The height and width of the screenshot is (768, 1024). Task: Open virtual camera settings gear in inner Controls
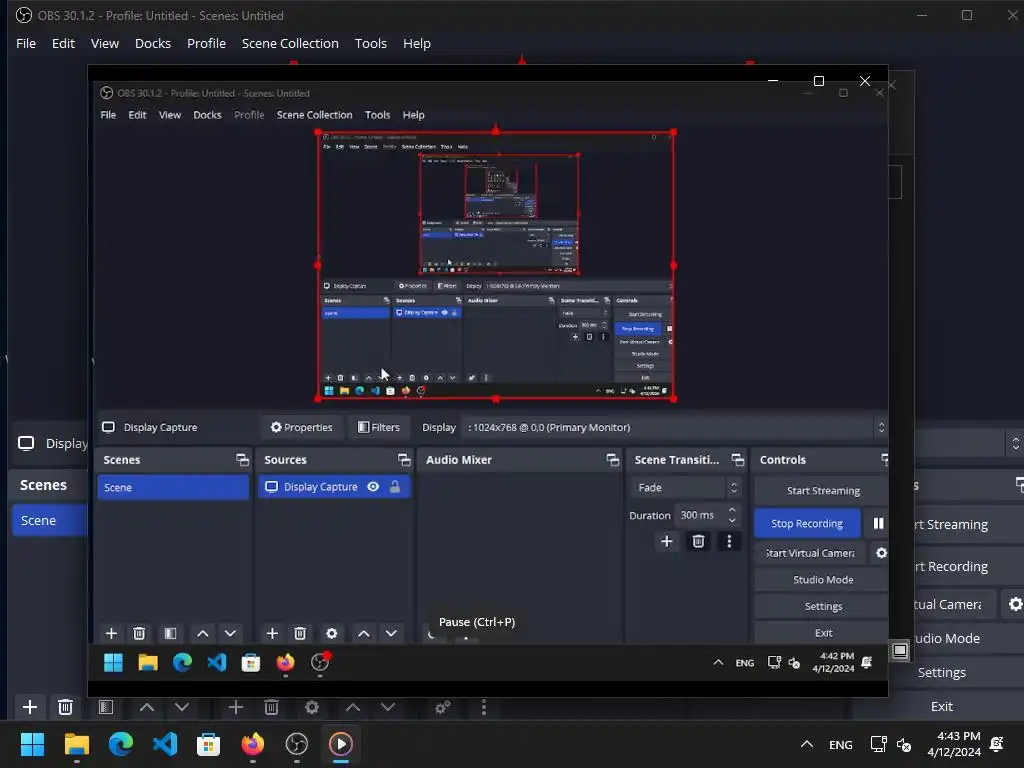(x=881, y=553)
